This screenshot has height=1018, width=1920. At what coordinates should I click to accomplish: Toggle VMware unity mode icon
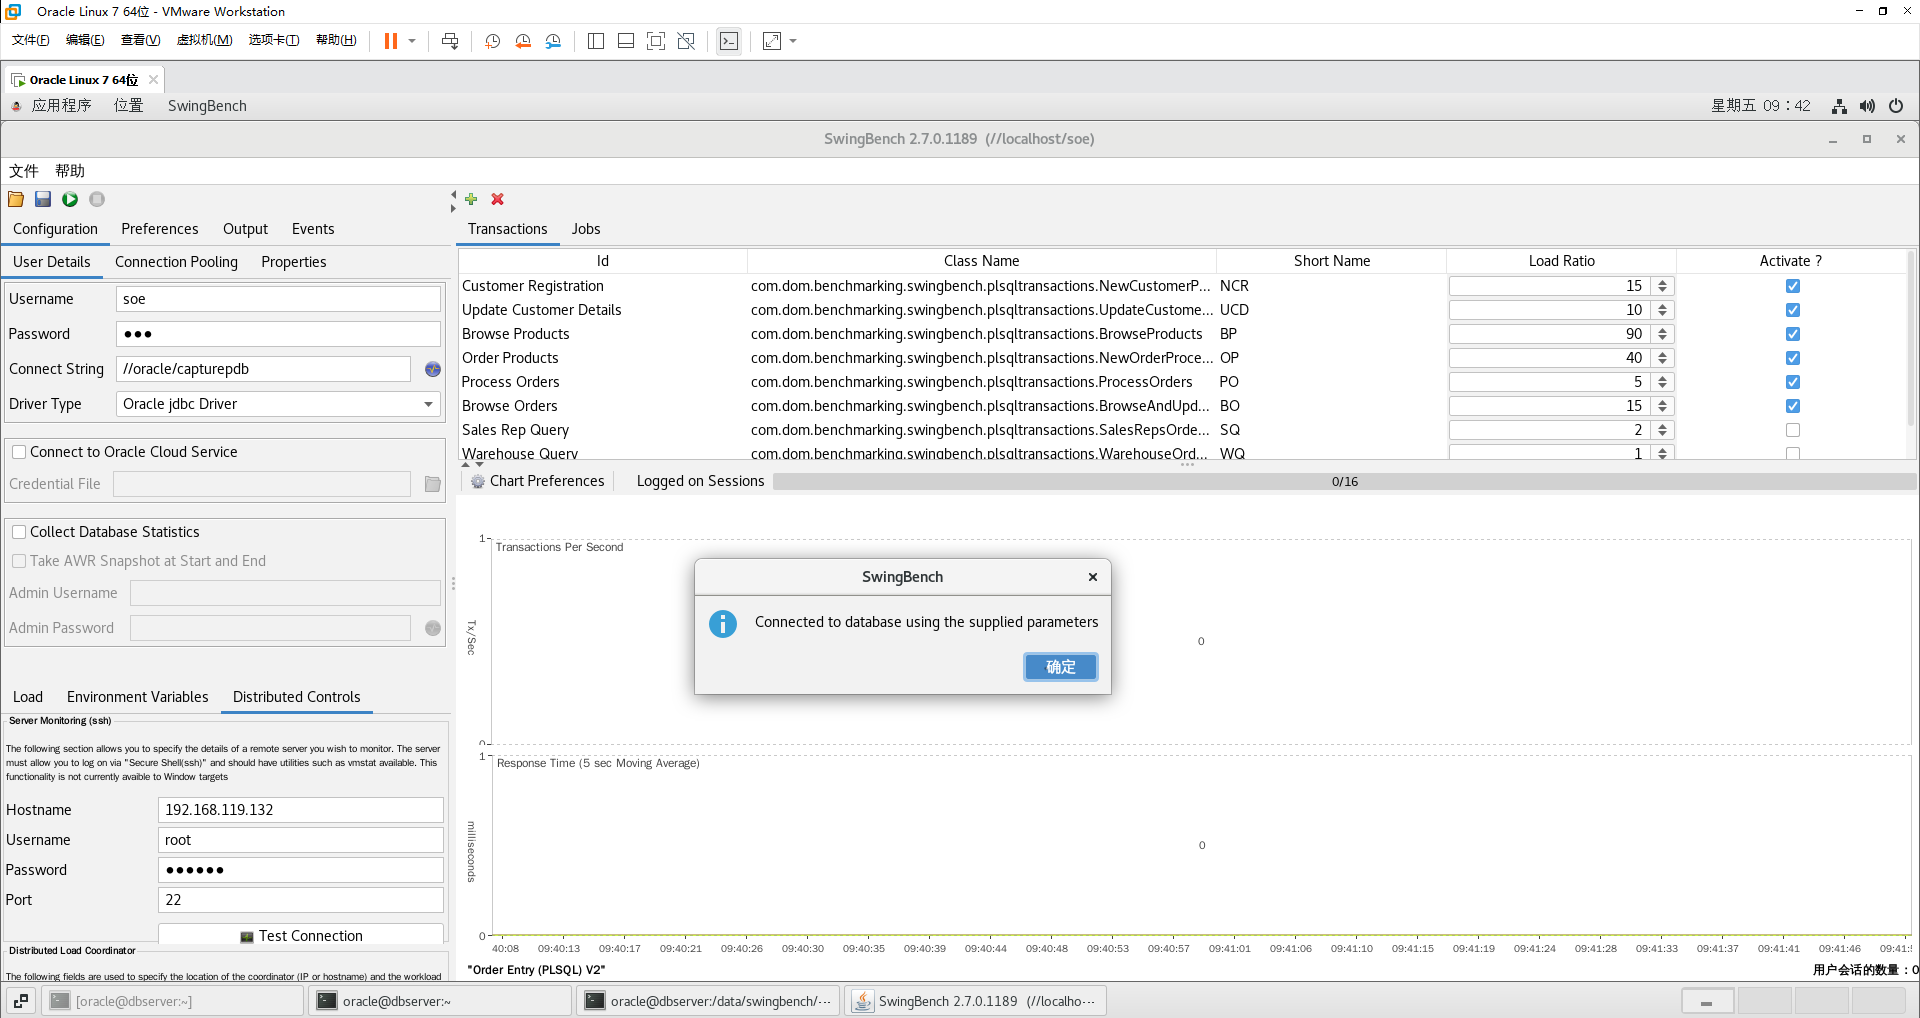tap(686, 41)
